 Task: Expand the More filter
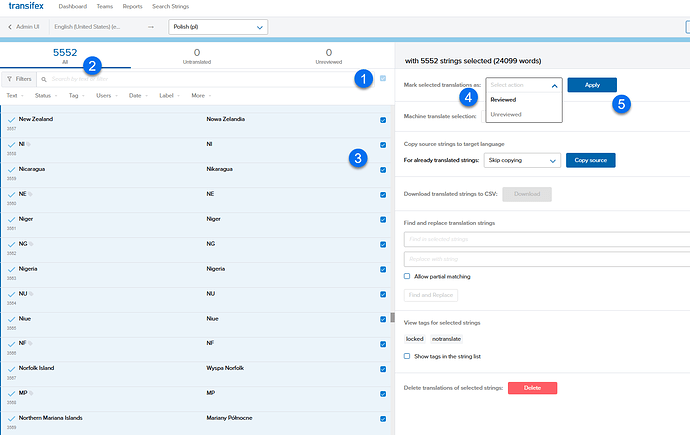tap(201, 95)
